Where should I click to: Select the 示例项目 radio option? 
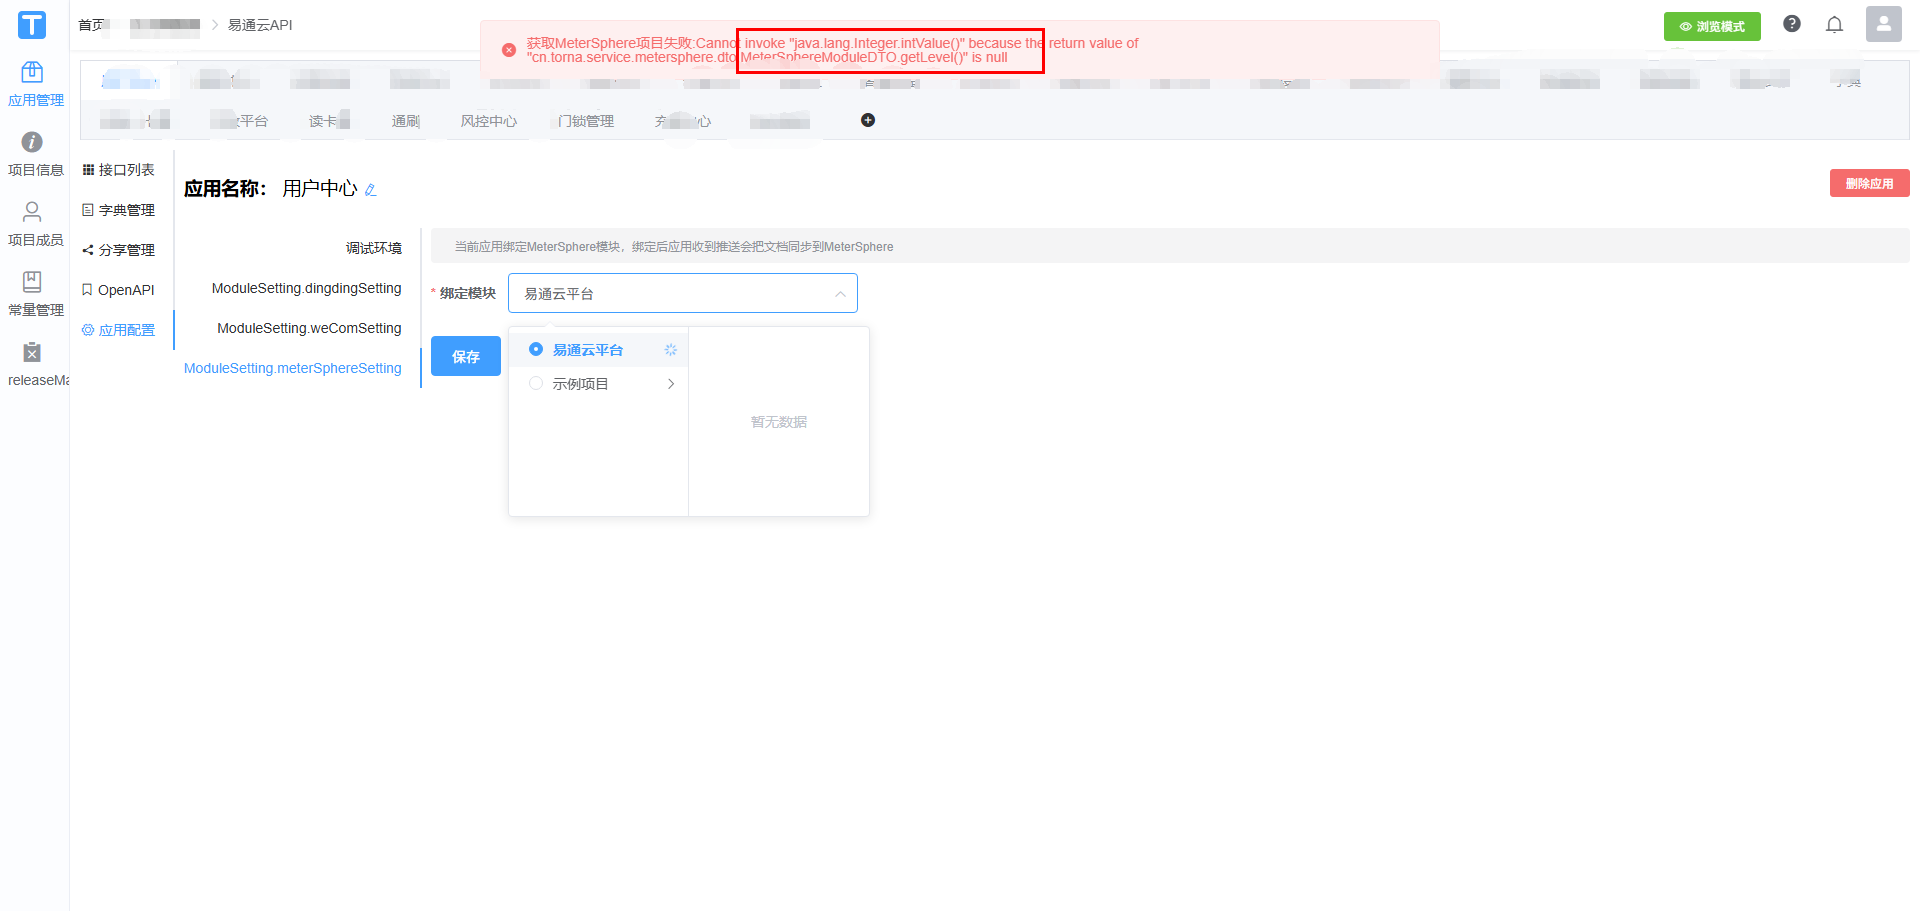(x=536, y=384)
